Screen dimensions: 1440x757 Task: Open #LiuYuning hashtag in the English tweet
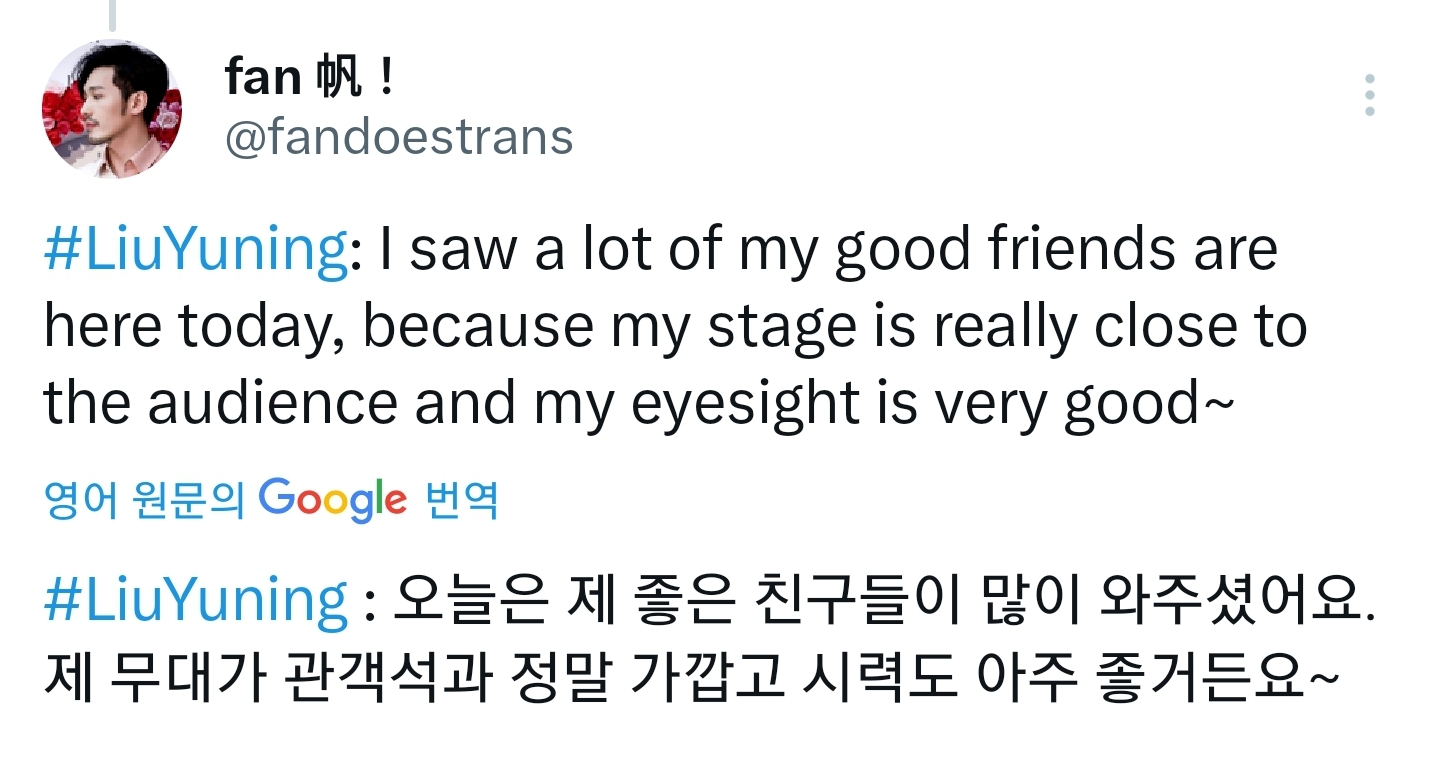[x=196, y=249]
